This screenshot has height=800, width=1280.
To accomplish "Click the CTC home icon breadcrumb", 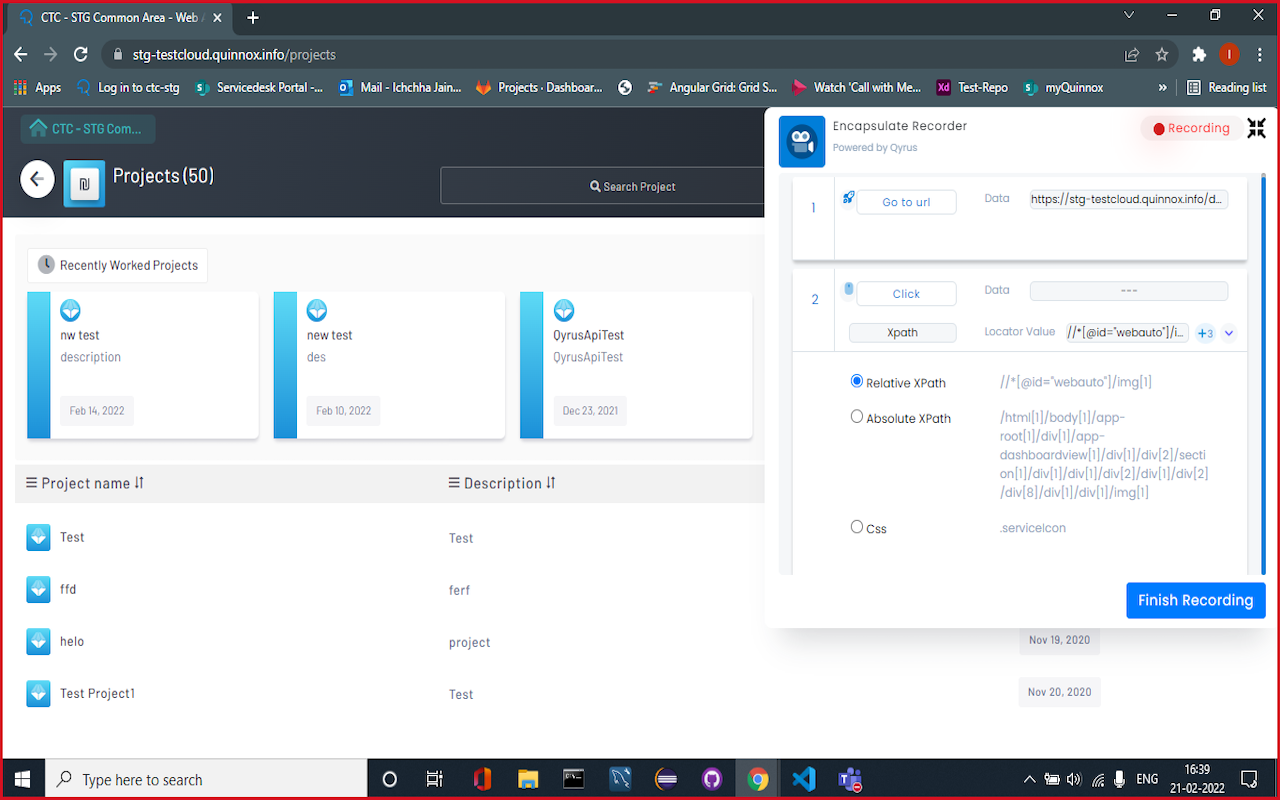I will point(39,128).
